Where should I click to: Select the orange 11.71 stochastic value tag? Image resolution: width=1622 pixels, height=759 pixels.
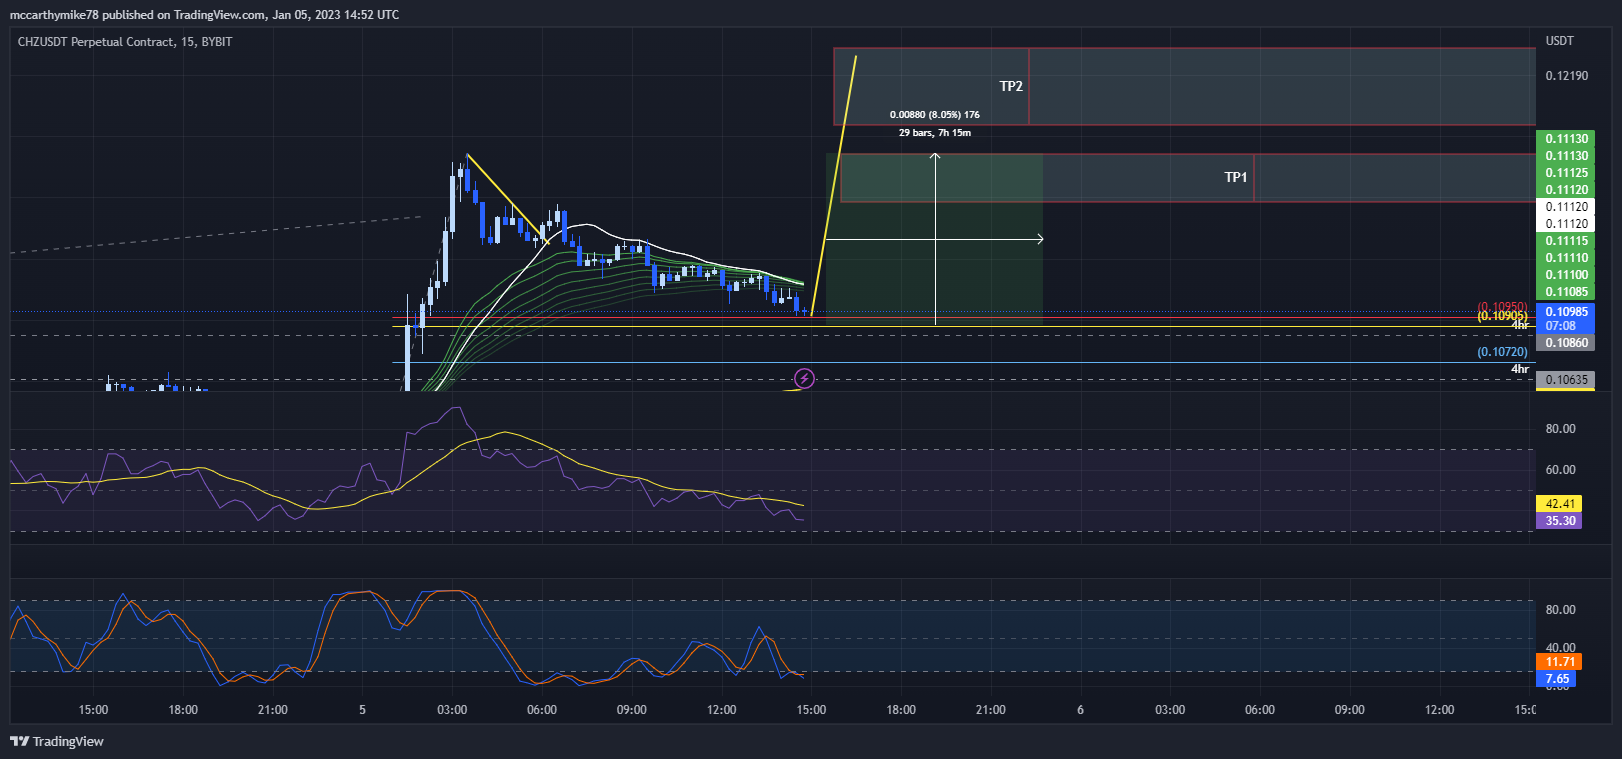tap(1560, 662)
